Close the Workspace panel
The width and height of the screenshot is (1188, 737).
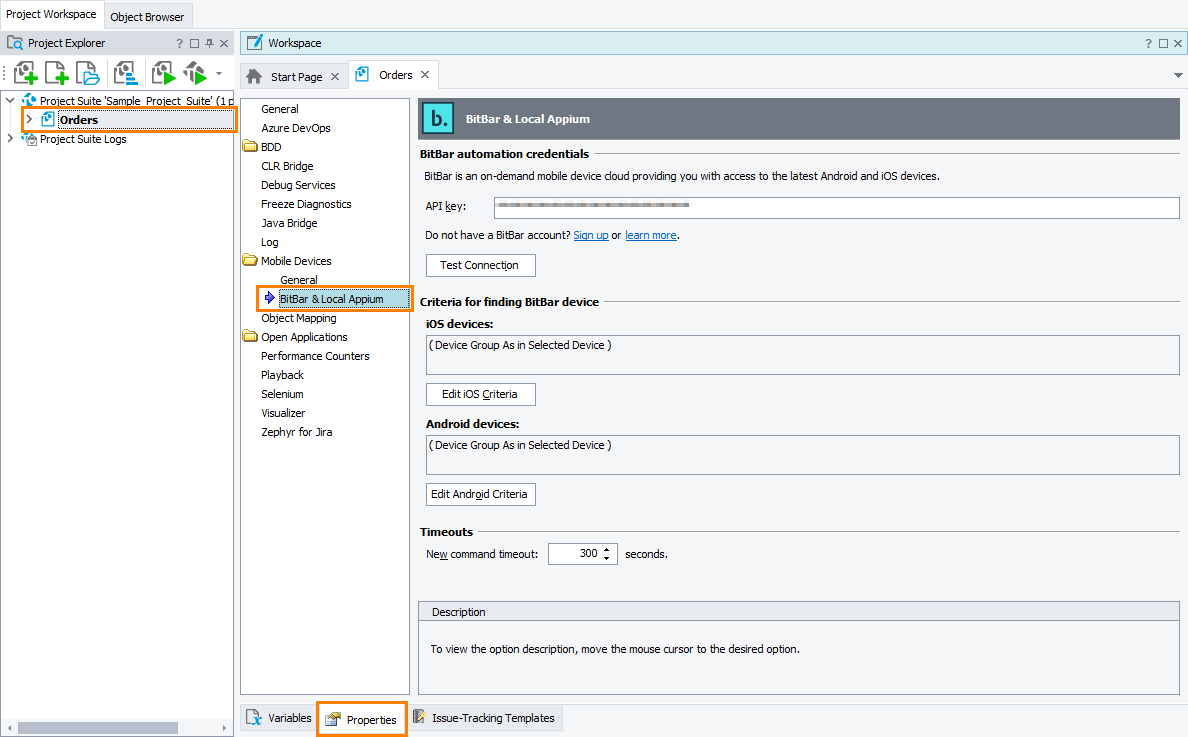point(1177,44)
